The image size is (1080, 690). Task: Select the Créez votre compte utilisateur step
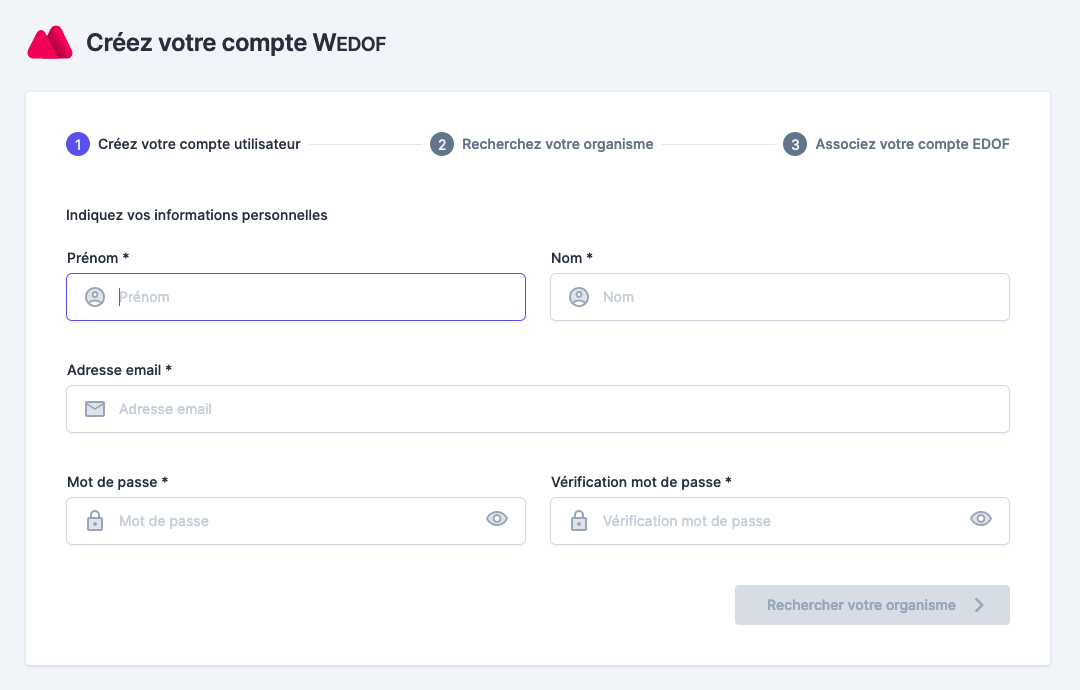[199, 144]
